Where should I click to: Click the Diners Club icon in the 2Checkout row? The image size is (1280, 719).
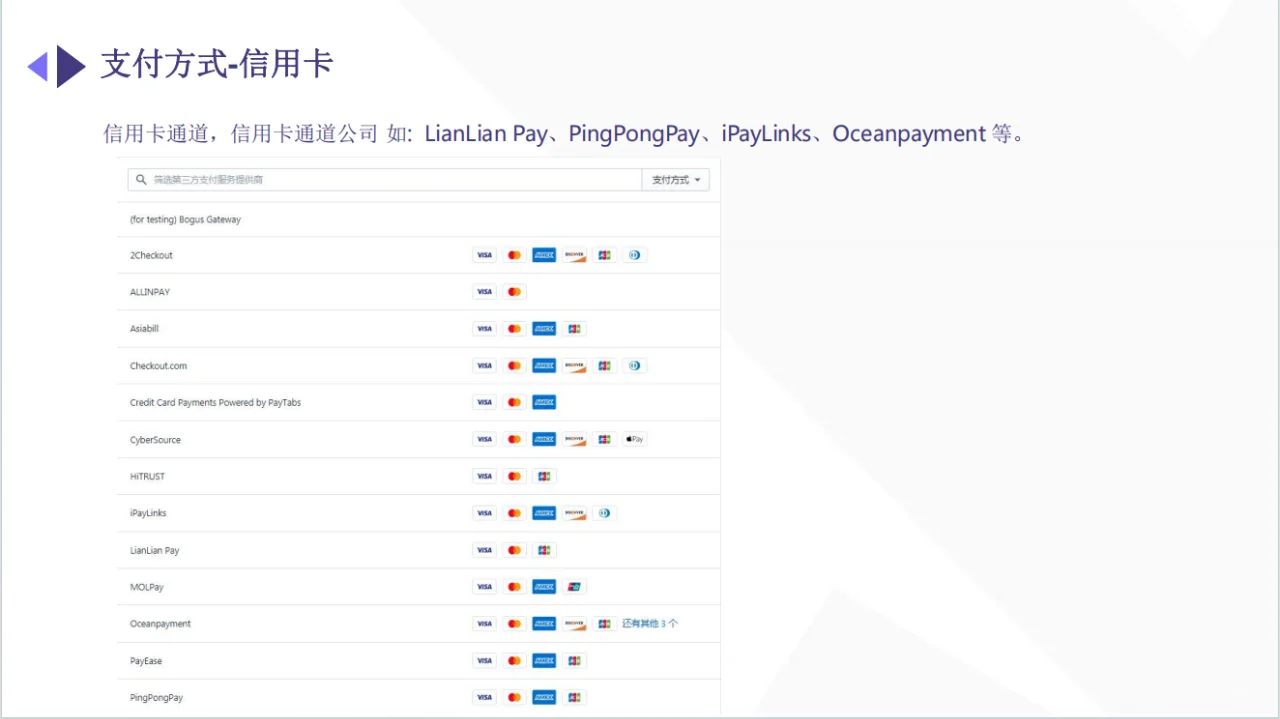click(634, 255)
